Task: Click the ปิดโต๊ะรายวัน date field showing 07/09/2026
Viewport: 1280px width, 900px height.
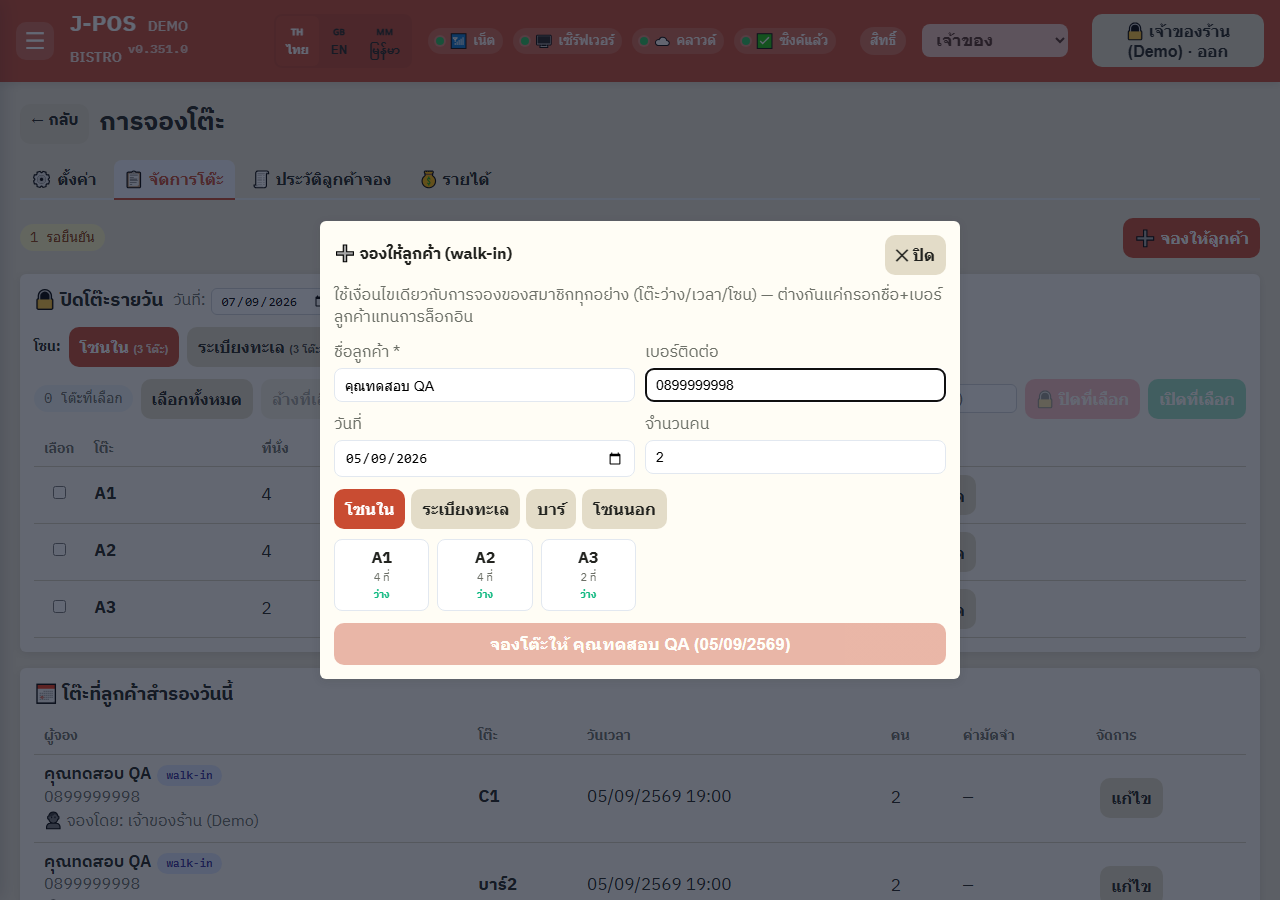Action: pos(266,301)
